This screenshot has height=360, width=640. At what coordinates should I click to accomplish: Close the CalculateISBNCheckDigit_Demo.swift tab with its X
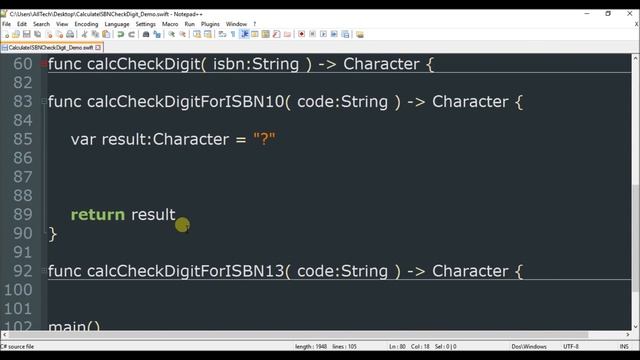pos(98,48)
